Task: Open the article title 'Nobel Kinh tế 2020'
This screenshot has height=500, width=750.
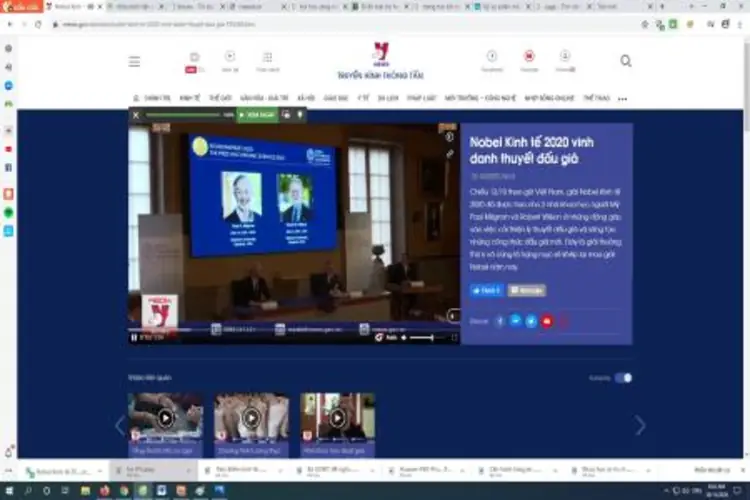Action: pyautogui.click(x=537, y=150)
